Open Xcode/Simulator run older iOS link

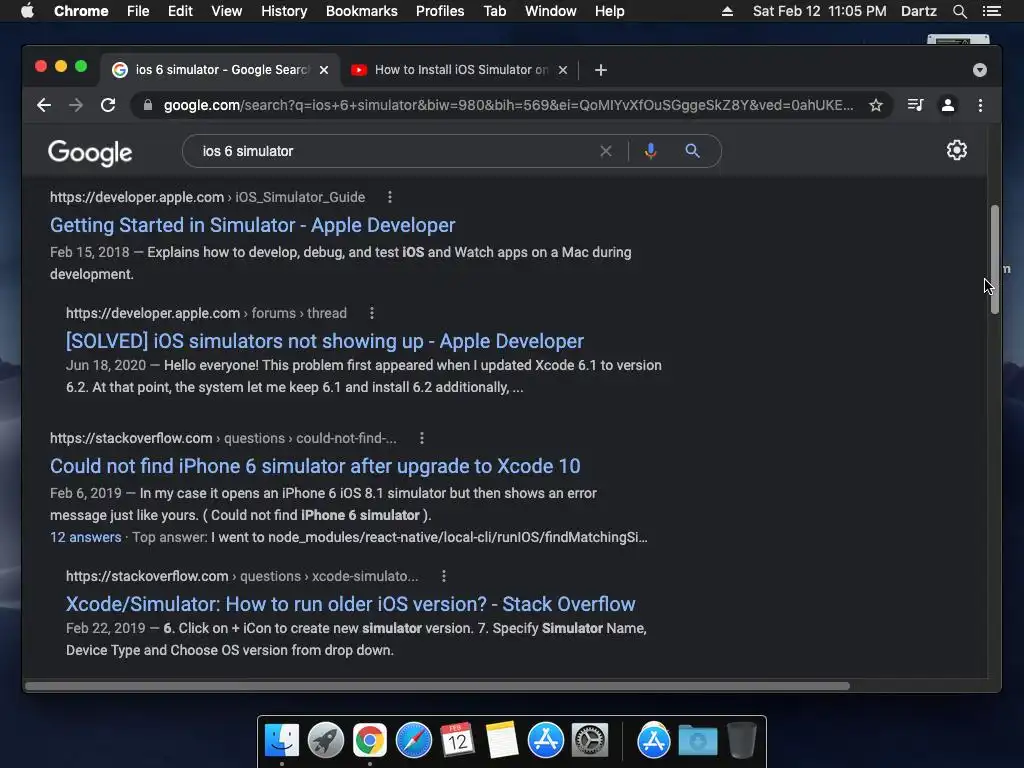point(351,604)
